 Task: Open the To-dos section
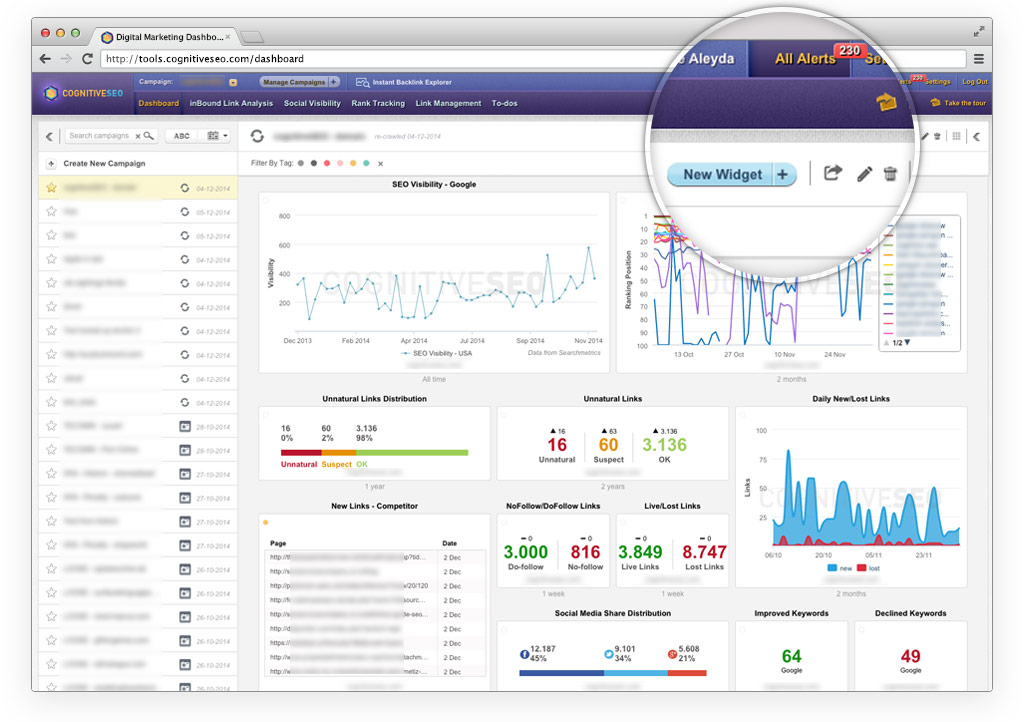[504, 103]
